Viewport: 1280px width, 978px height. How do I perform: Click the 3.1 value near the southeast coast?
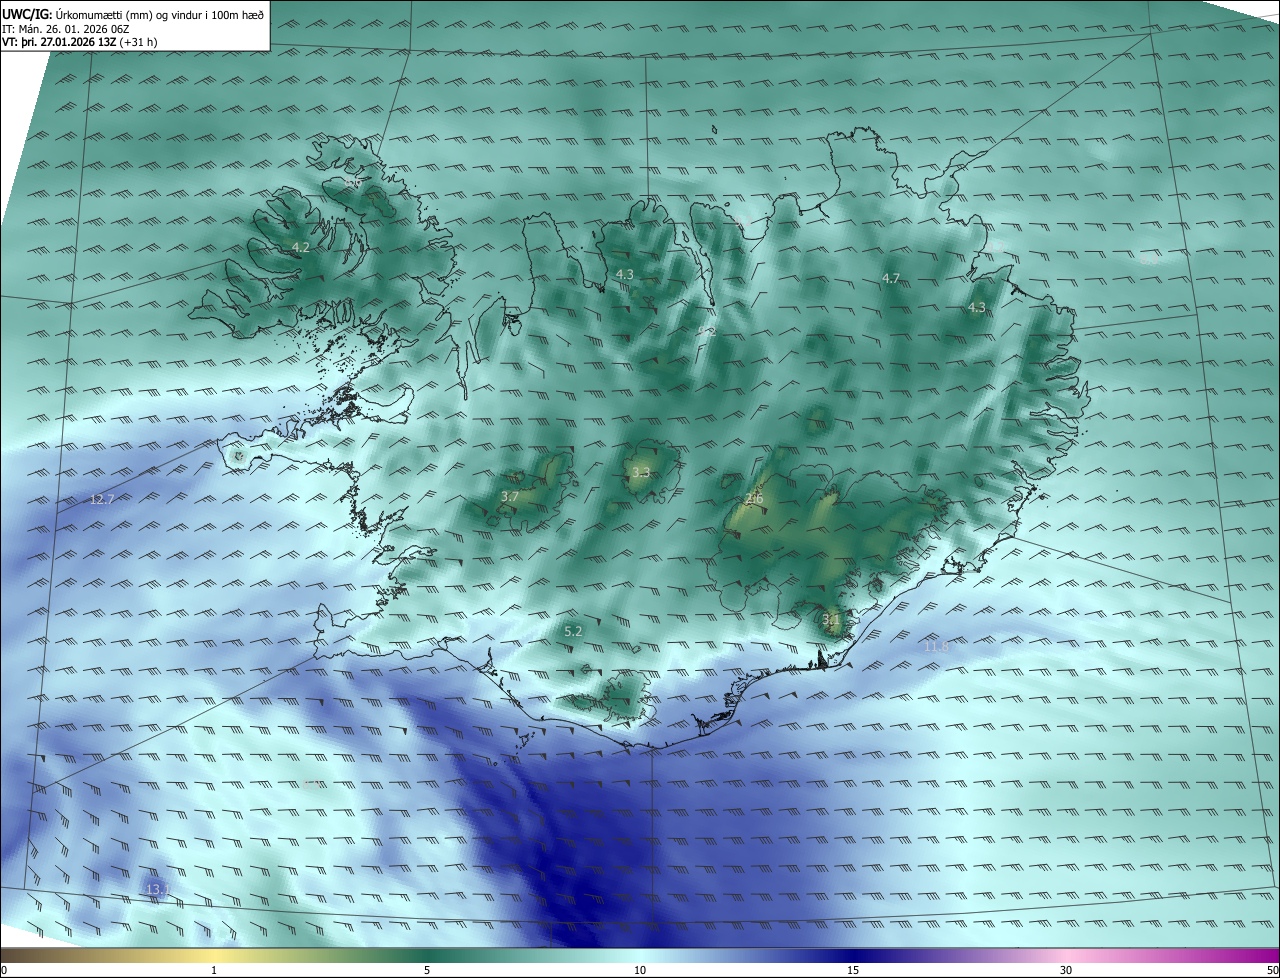[830, 619]
